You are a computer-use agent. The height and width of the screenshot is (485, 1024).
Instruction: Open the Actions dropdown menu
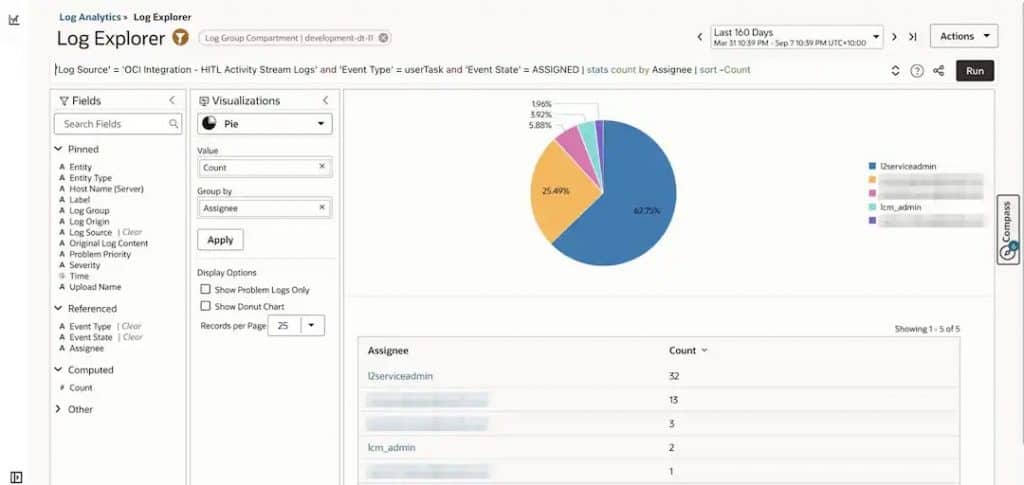[x=964, y=37]
